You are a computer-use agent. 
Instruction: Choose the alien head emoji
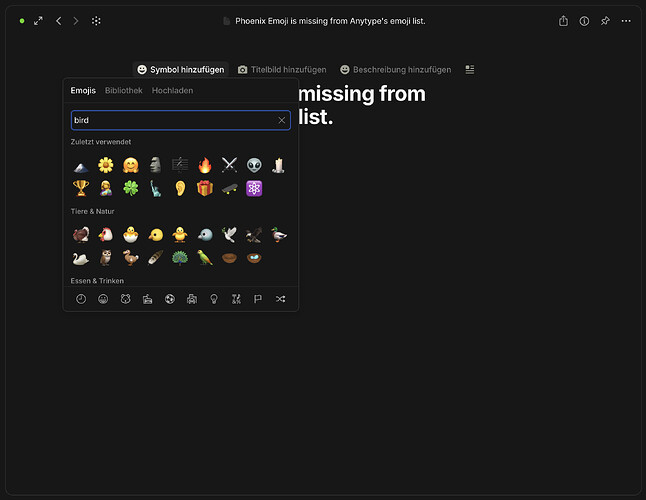pyautogui.click(x=254, y=166)
